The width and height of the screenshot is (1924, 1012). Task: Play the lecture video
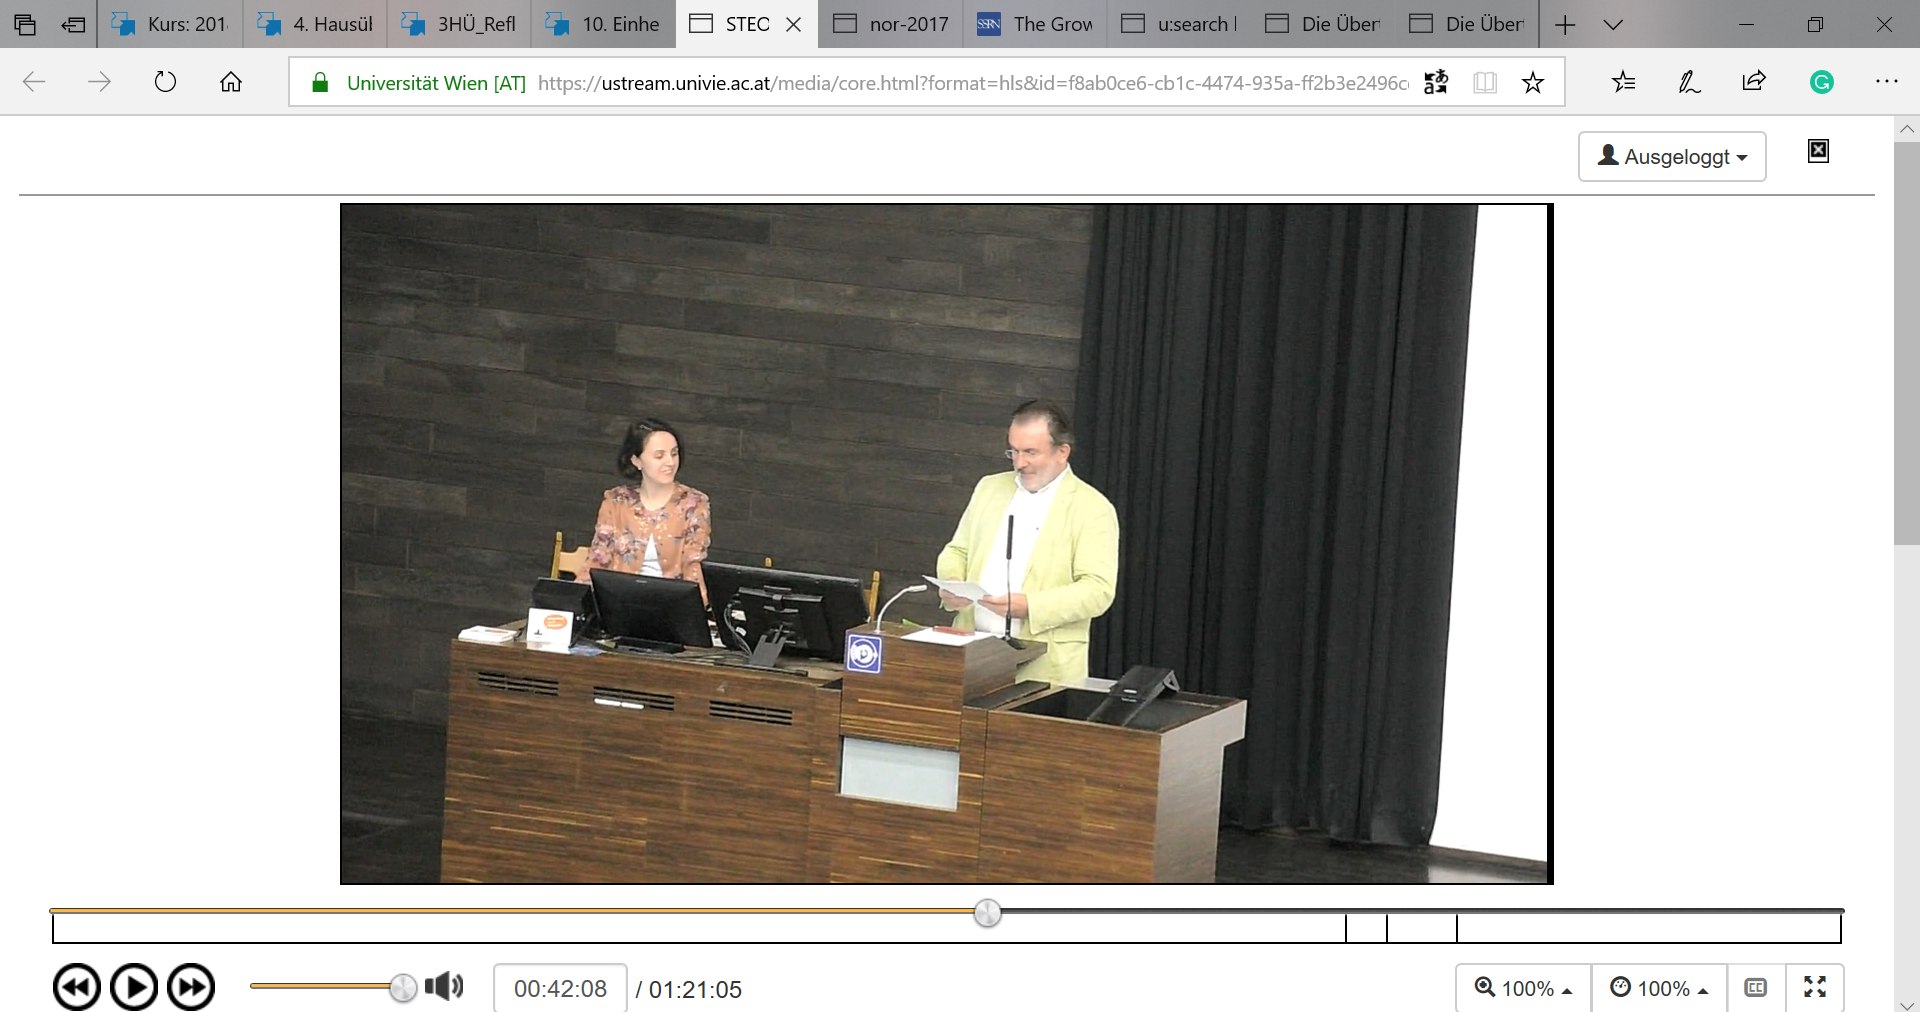(x=134, y=988)
